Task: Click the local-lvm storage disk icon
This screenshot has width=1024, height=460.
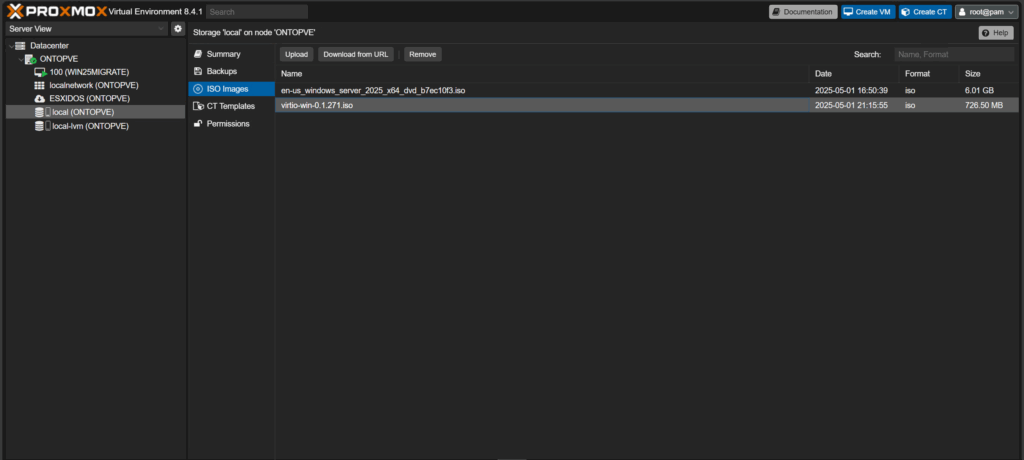Action: click(x=40, y=126)
